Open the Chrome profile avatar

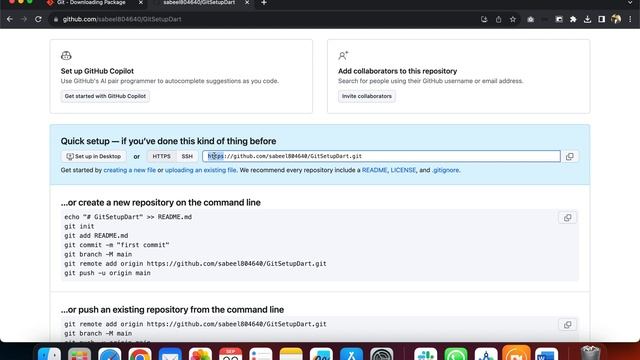(x=616, y=19)
